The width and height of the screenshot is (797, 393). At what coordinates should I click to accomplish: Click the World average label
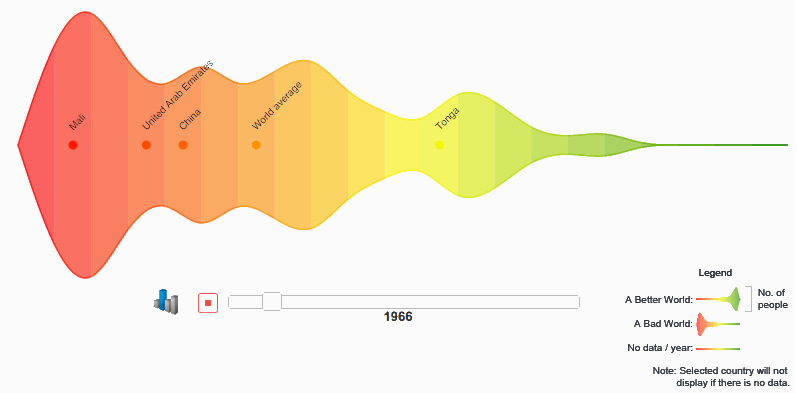[277, 106]
